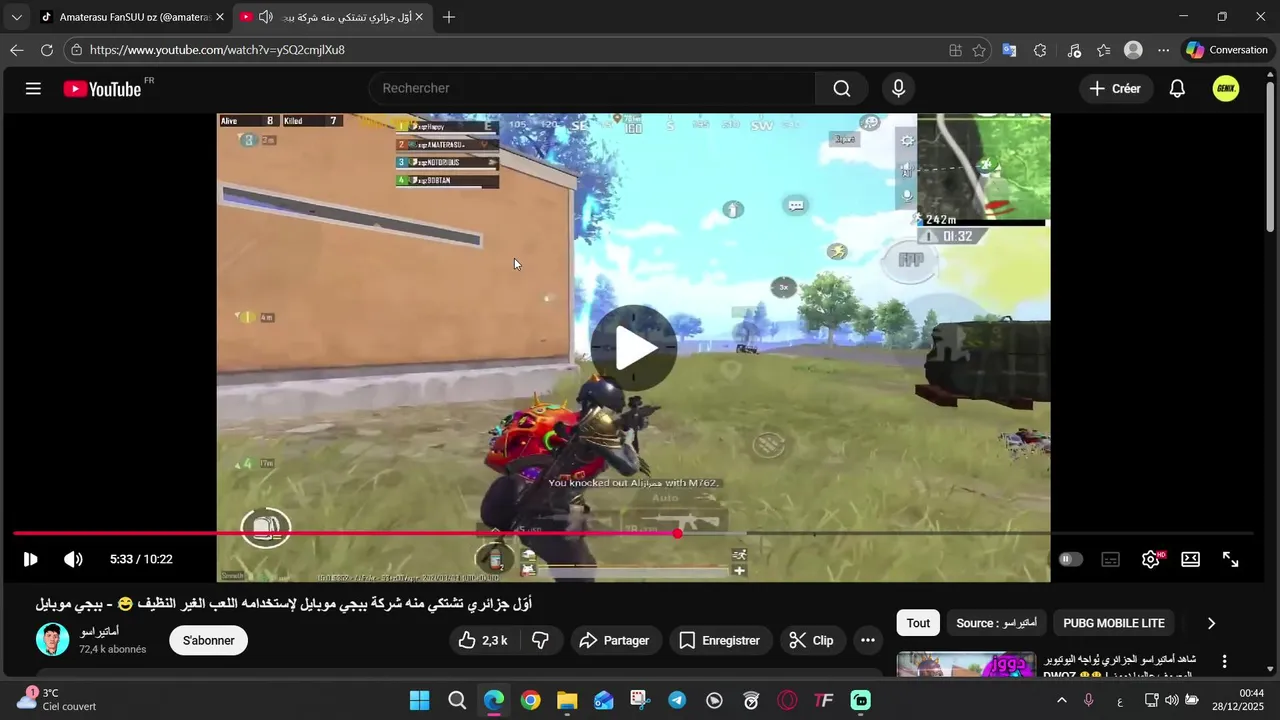1280x720 pixels.
Task: Toggle subtitles (captions) button
Action: (x=1111, y=559)
